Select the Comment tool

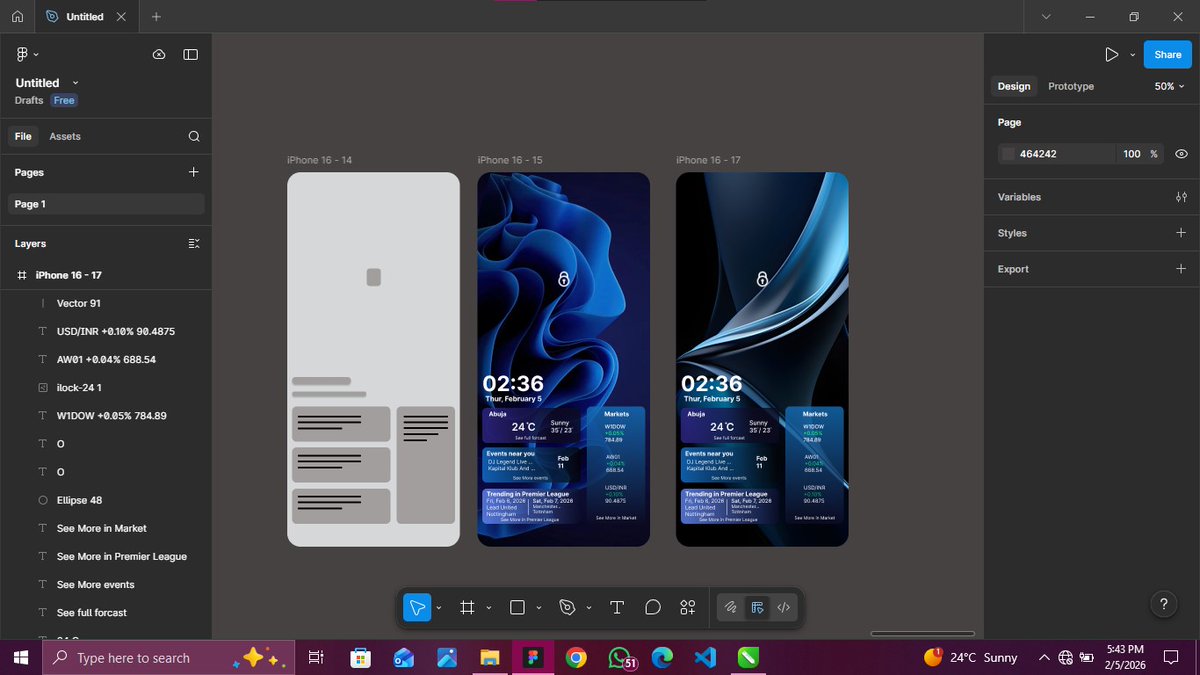point(652,607)
